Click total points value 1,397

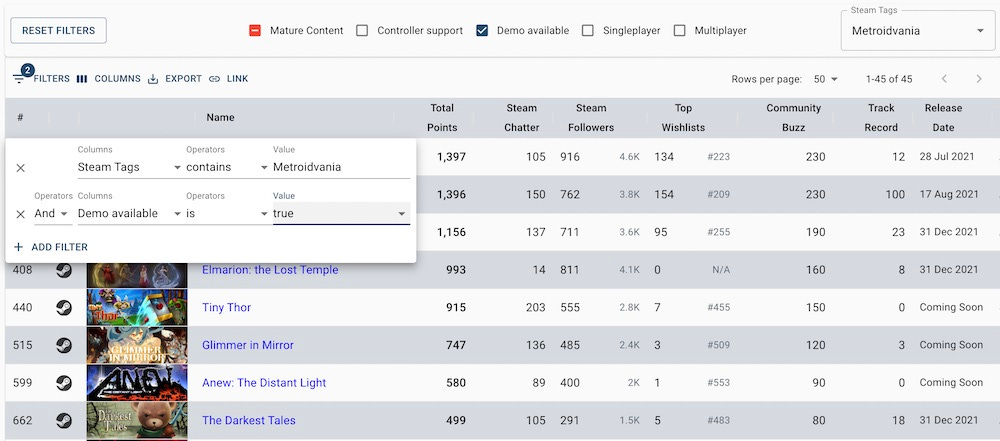[x=451, y=157]
